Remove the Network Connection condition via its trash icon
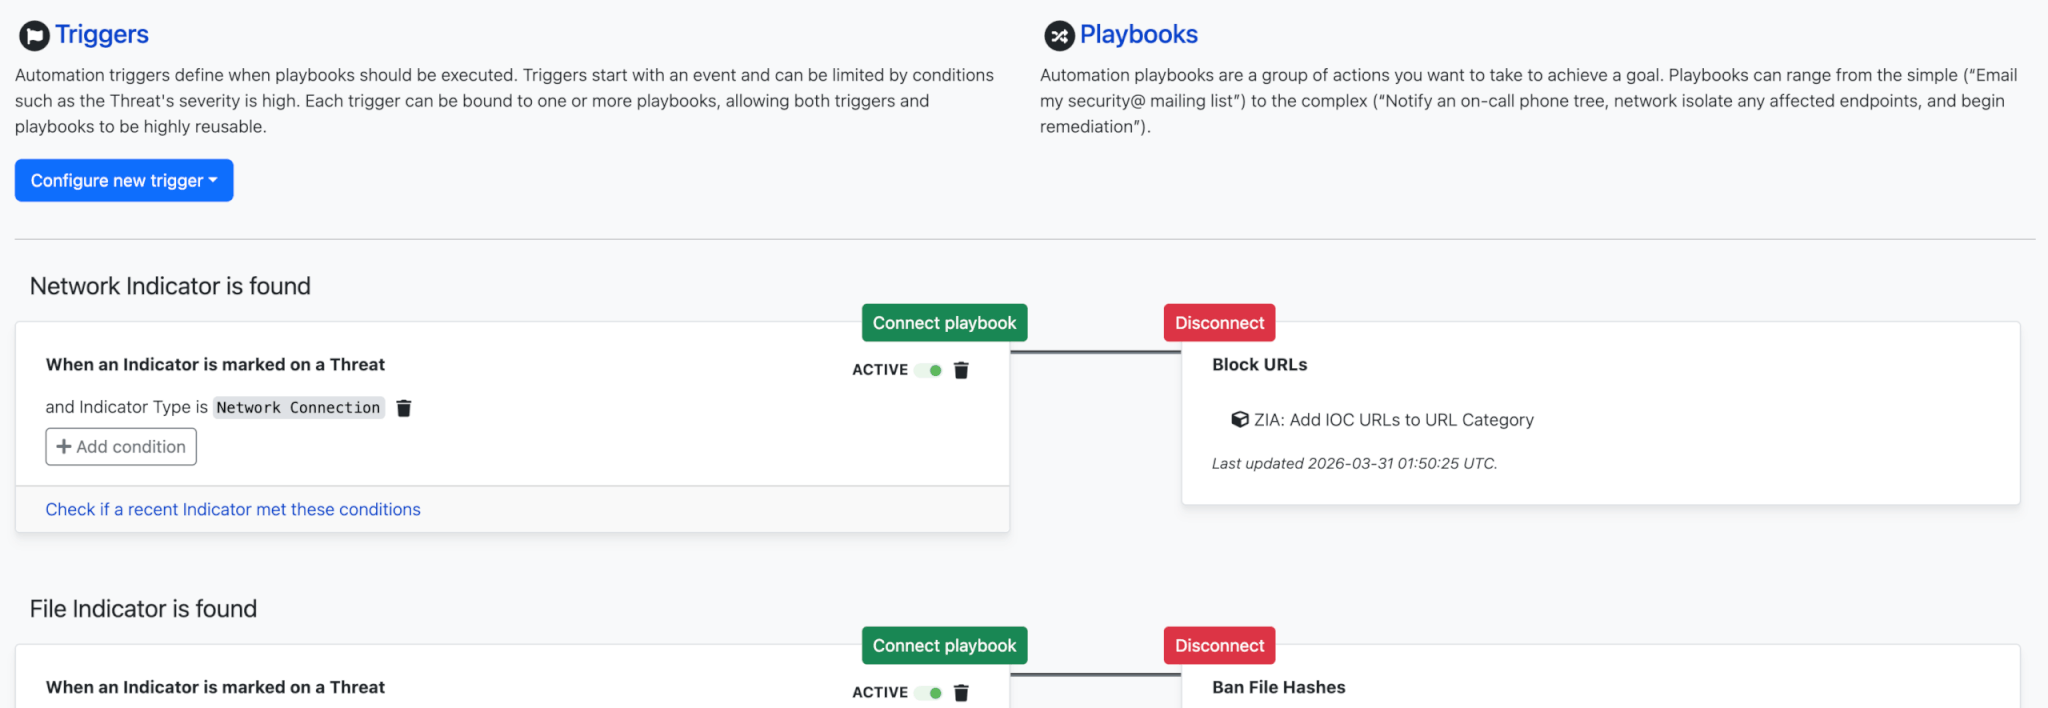The image size is (2048, 708). [404, 408]
